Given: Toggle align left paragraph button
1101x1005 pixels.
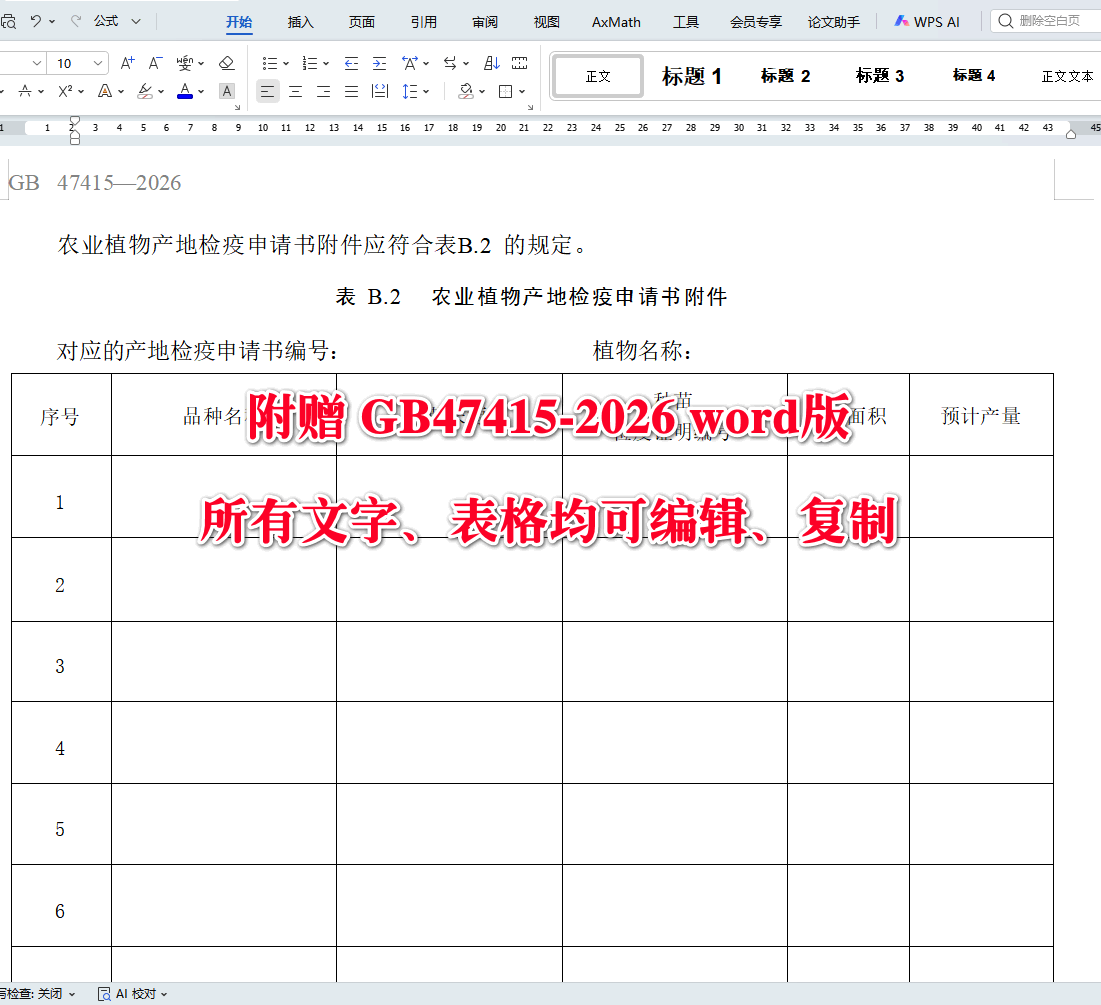Looking at the screenshot, I should tap(268, 91).
